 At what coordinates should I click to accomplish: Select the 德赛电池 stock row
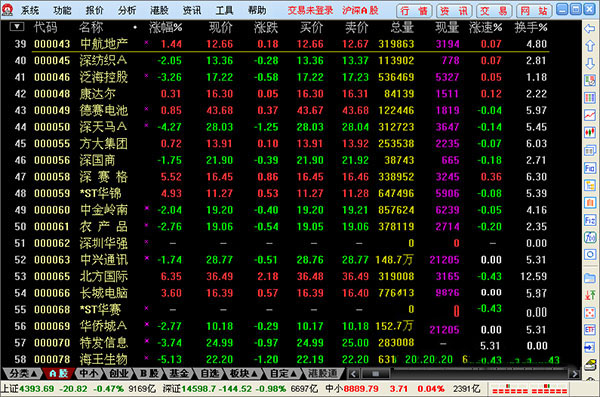point(281,110)
